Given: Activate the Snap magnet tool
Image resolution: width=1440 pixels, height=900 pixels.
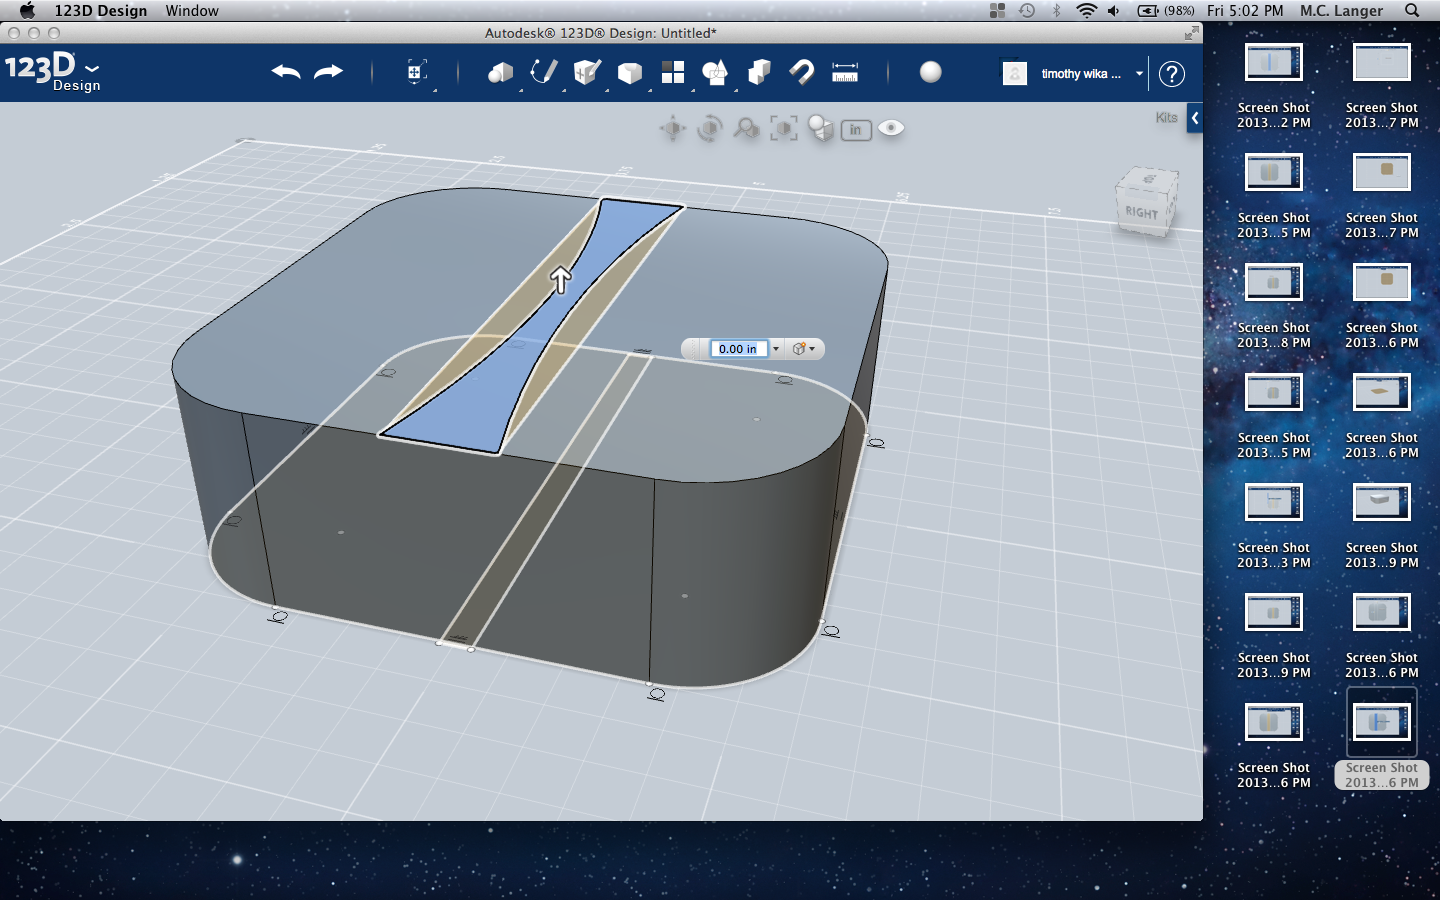Looking at the screenshot, I should [x=802, y=72].
